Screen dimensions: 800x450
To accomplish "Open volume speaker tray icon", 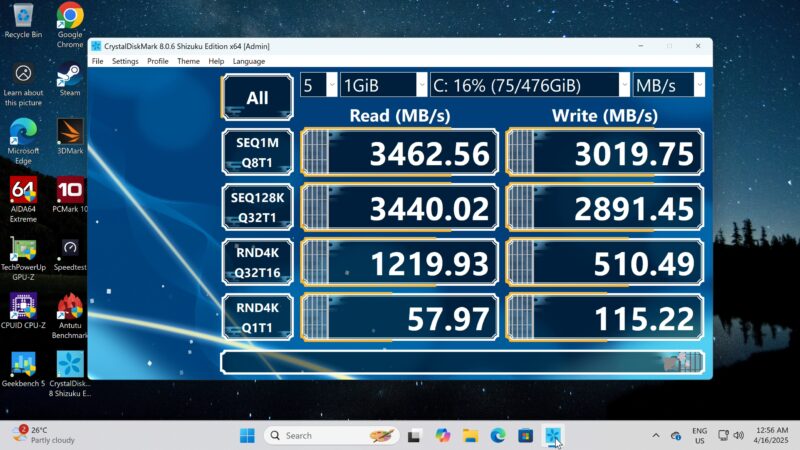I will (738, 435).
